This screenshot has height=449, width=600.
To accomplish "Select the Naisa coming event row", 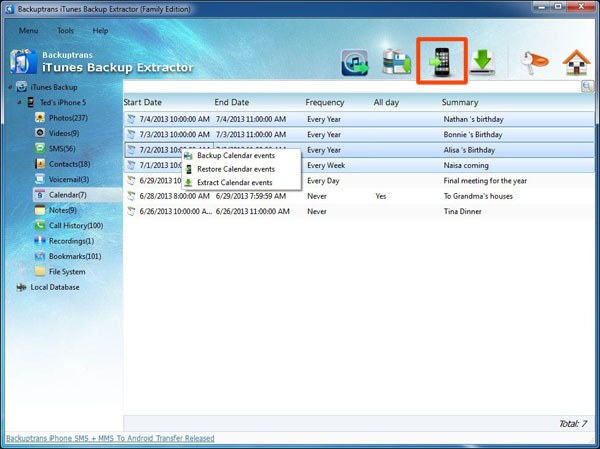I will 359,165.
